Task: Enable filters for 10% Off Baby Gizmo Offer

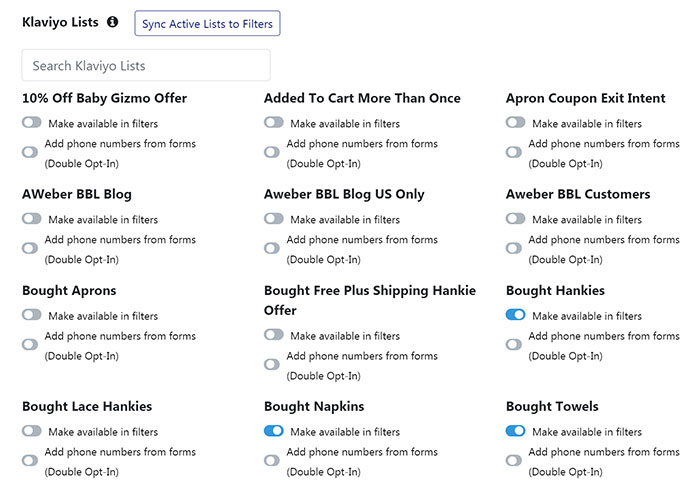Action: click(x=32, y=122)
